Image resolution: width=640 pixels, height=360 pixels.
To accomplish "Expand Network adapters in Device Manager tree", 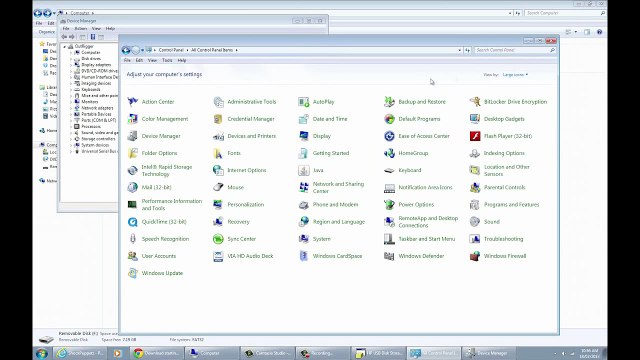I will (x=71, y=108).
